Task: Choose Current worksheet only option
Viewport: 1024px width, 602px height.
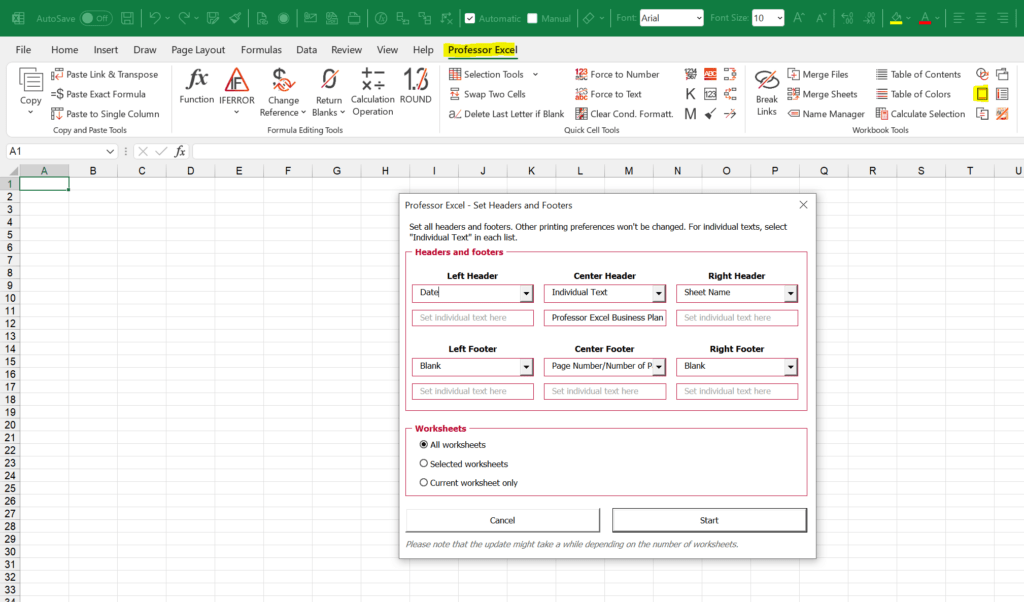Action: 423,481
